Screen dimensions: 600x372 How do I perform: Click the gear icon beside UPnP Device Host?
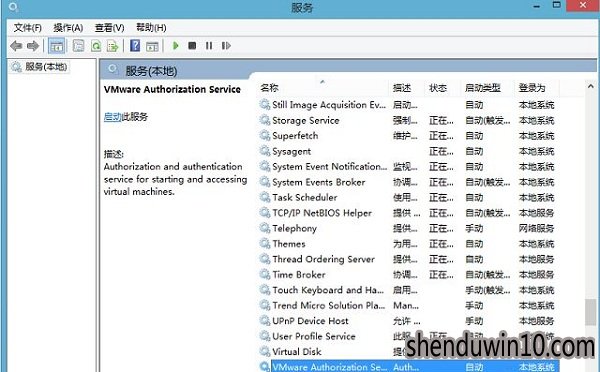pos(265,321)
